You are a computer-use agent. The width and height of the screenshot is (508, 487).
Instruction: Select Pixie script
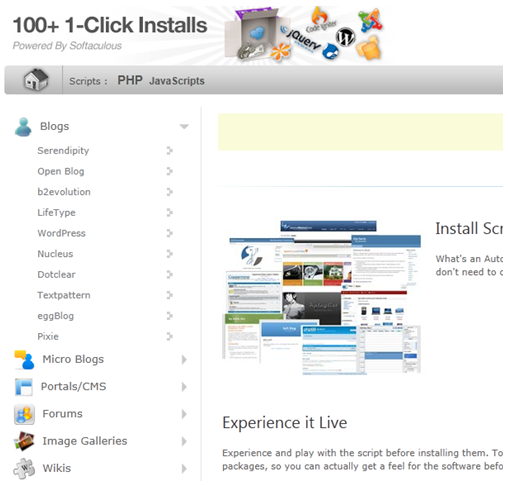[x=48, y=337]
